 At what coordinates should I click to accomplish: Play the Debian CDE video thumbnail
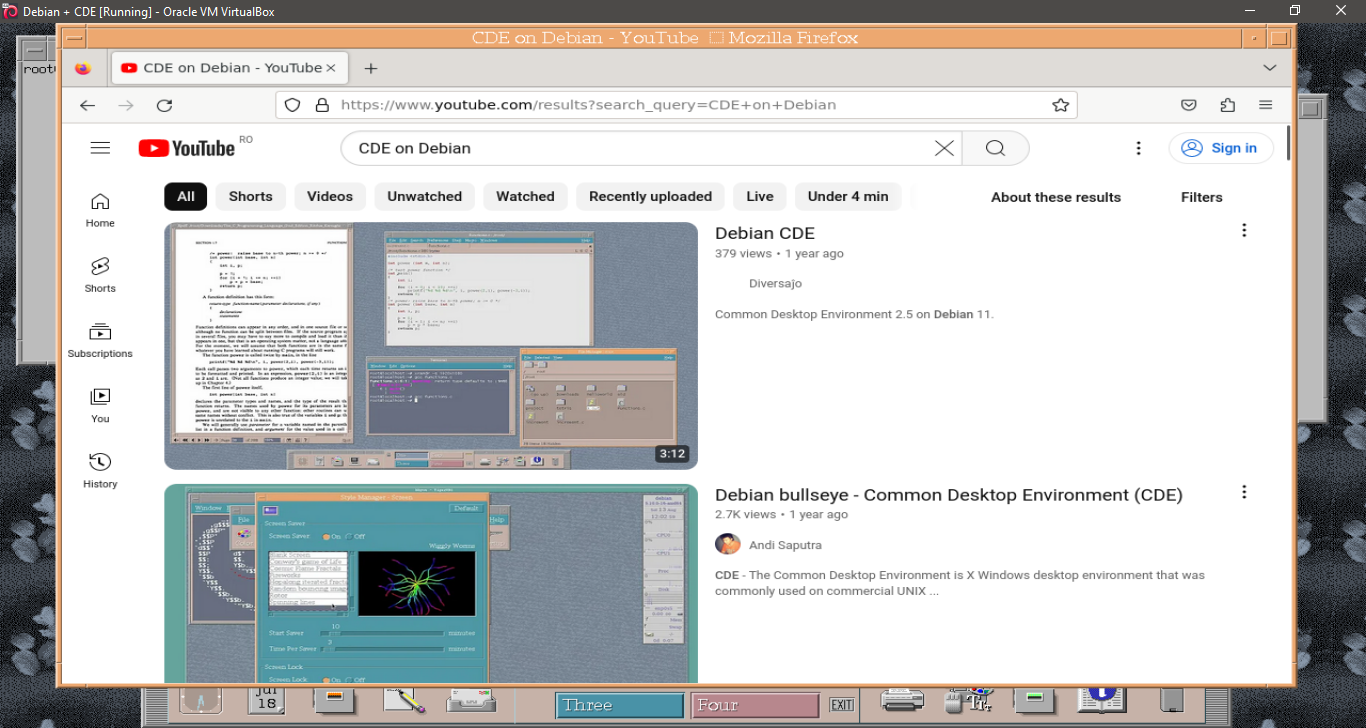pos(430,345)
